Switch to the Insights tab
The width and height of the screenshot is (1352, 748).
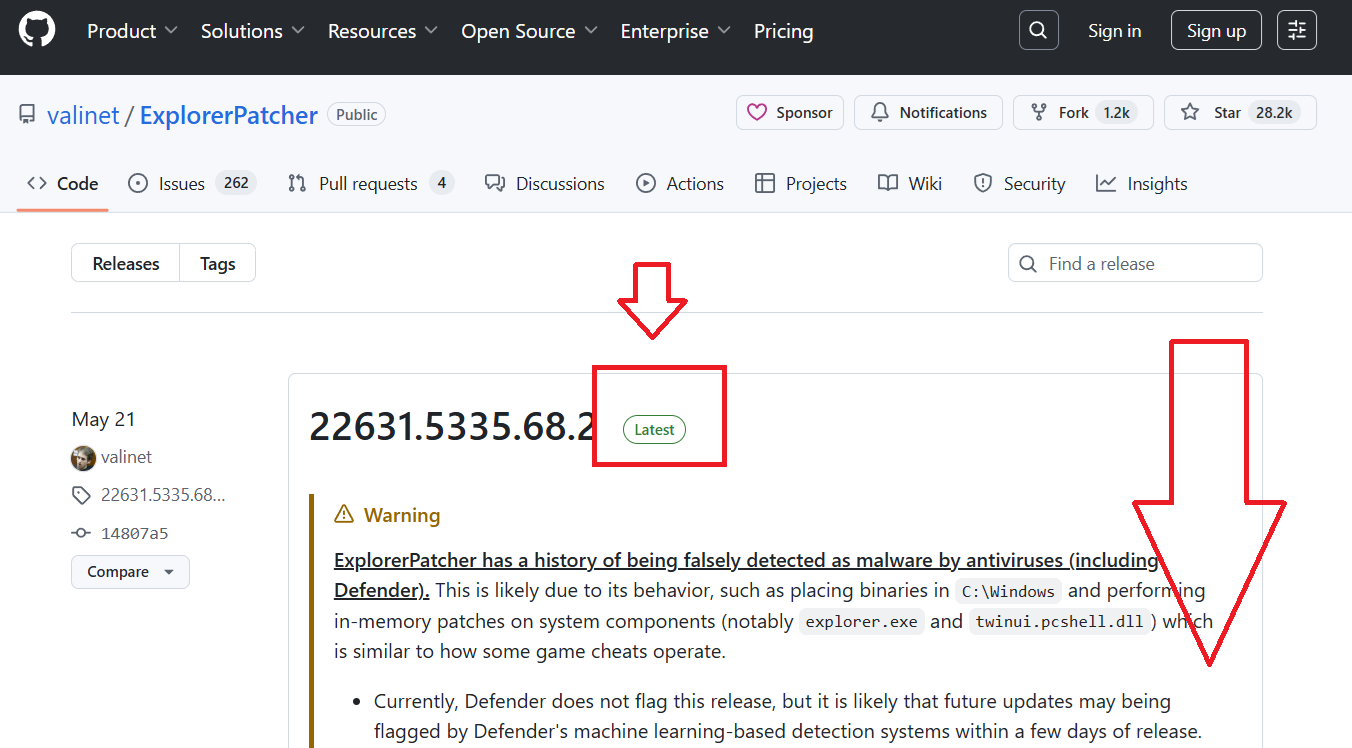(x=1142, y=184)
